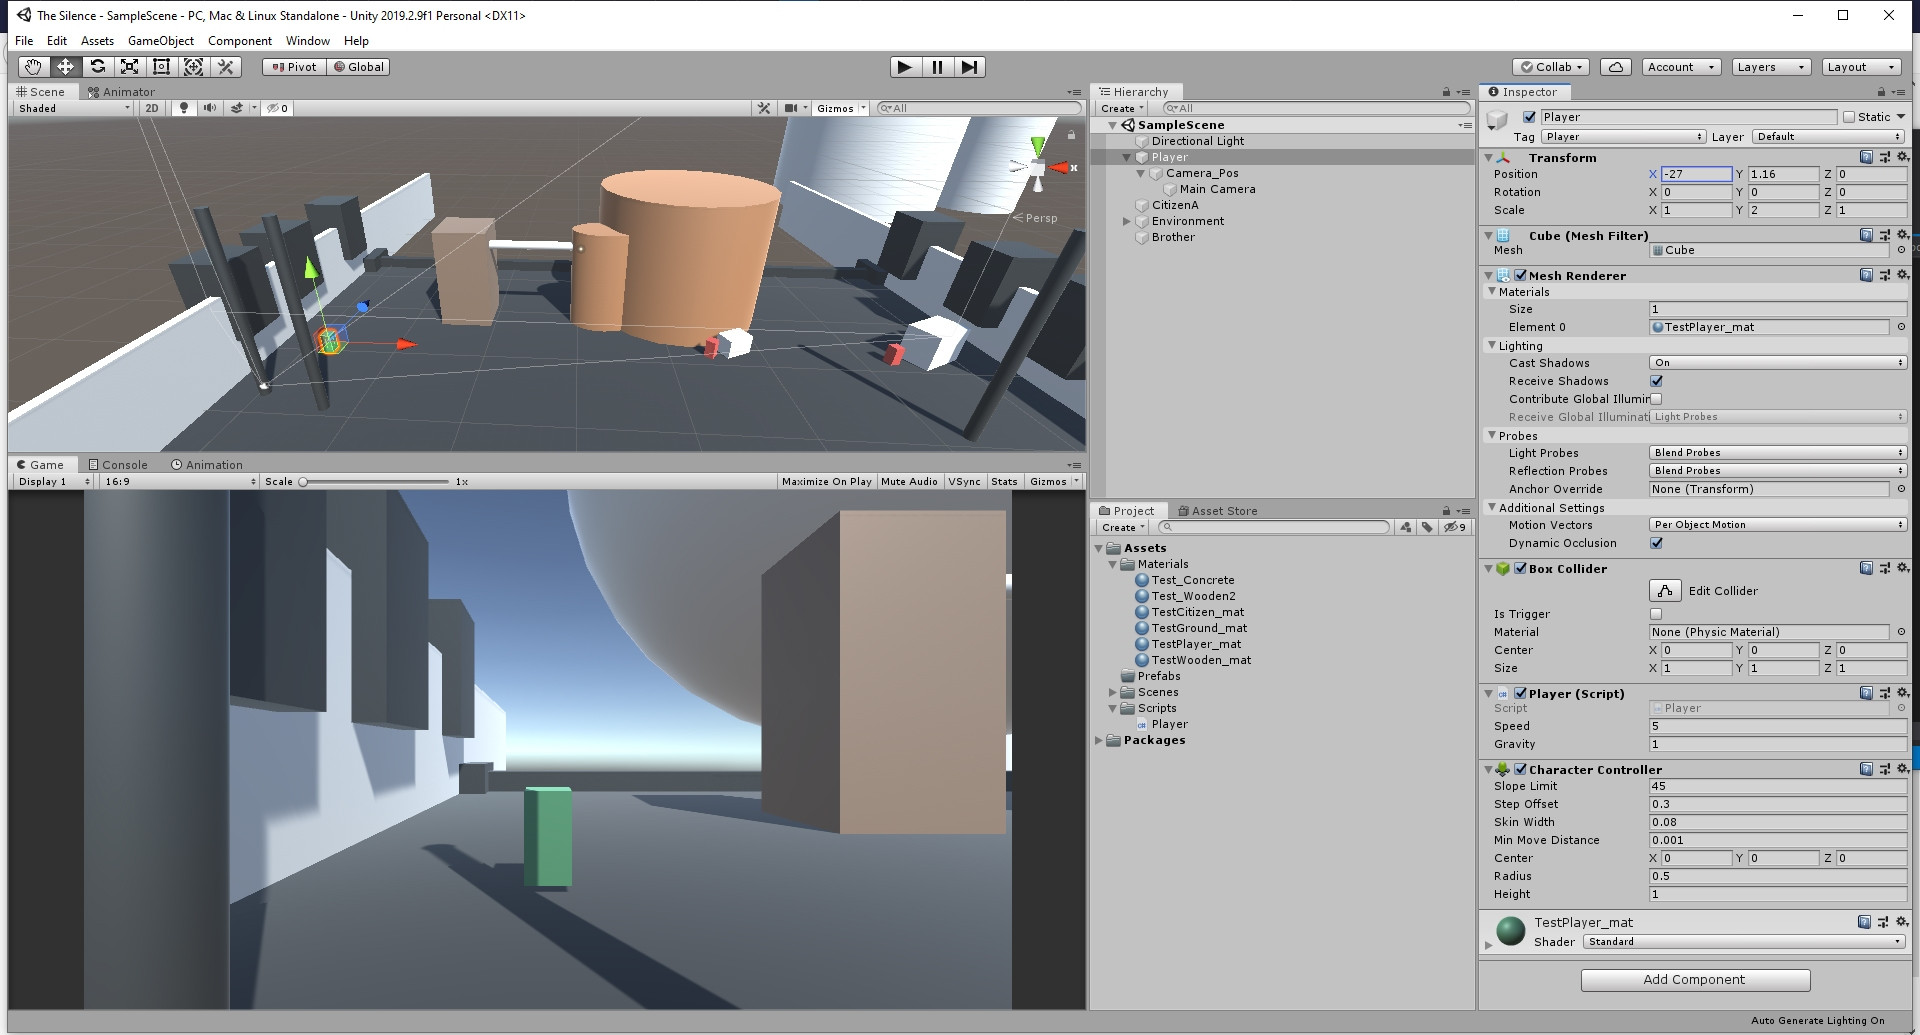The width and height of the screenshot is (1920, 1035).
Task: Toggle Maximize On Play
Action: click(826, 482)
